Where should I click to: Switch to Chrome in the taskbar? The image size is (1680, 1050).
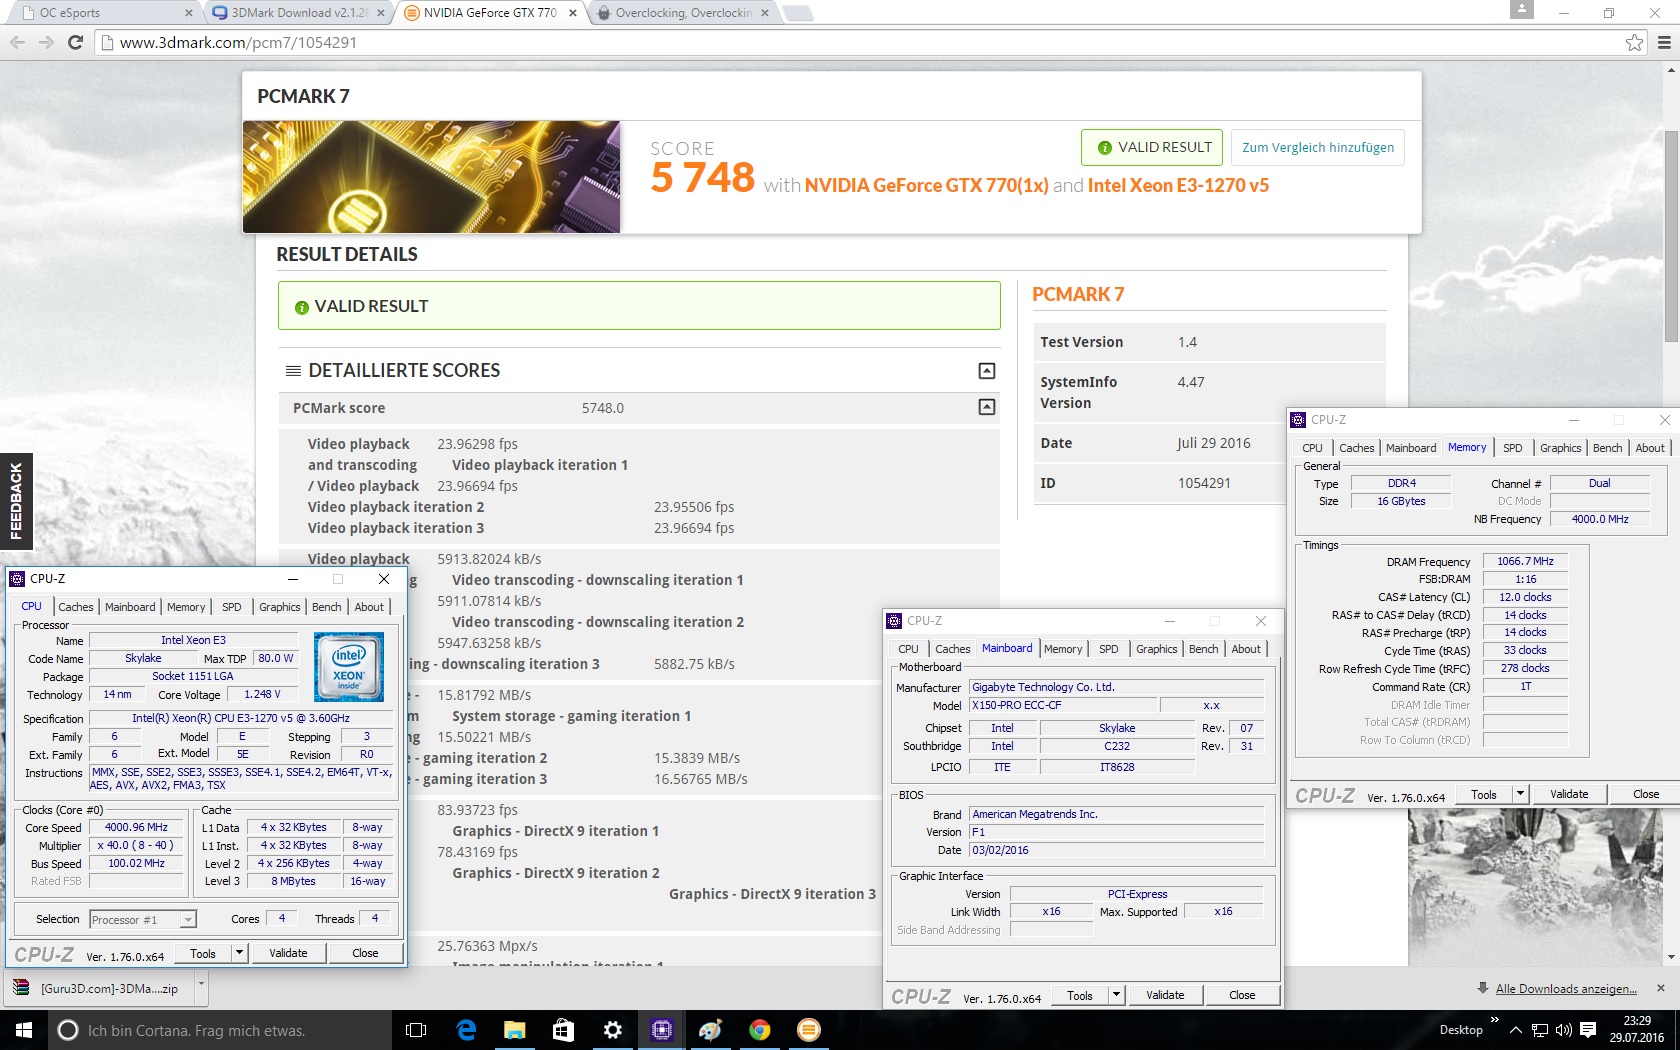760,1030
